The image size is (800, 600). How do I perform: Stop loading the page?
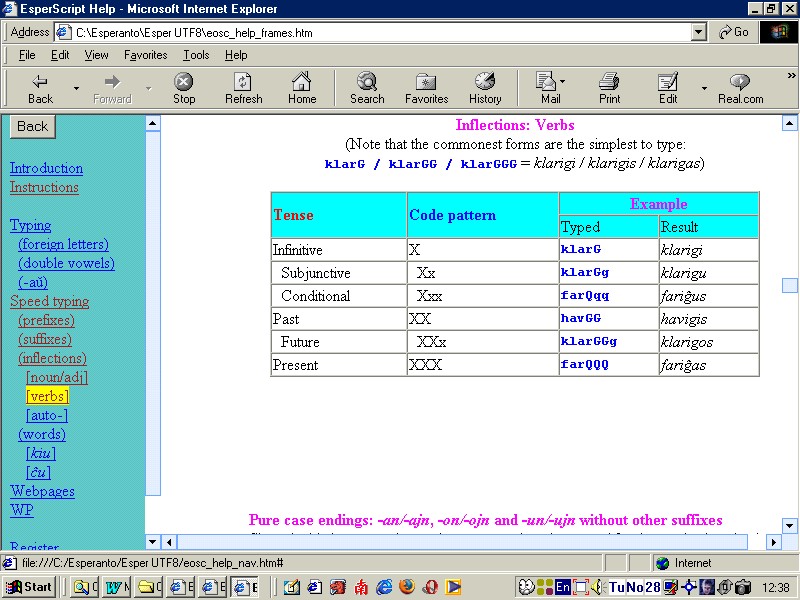tap(184, 87)
